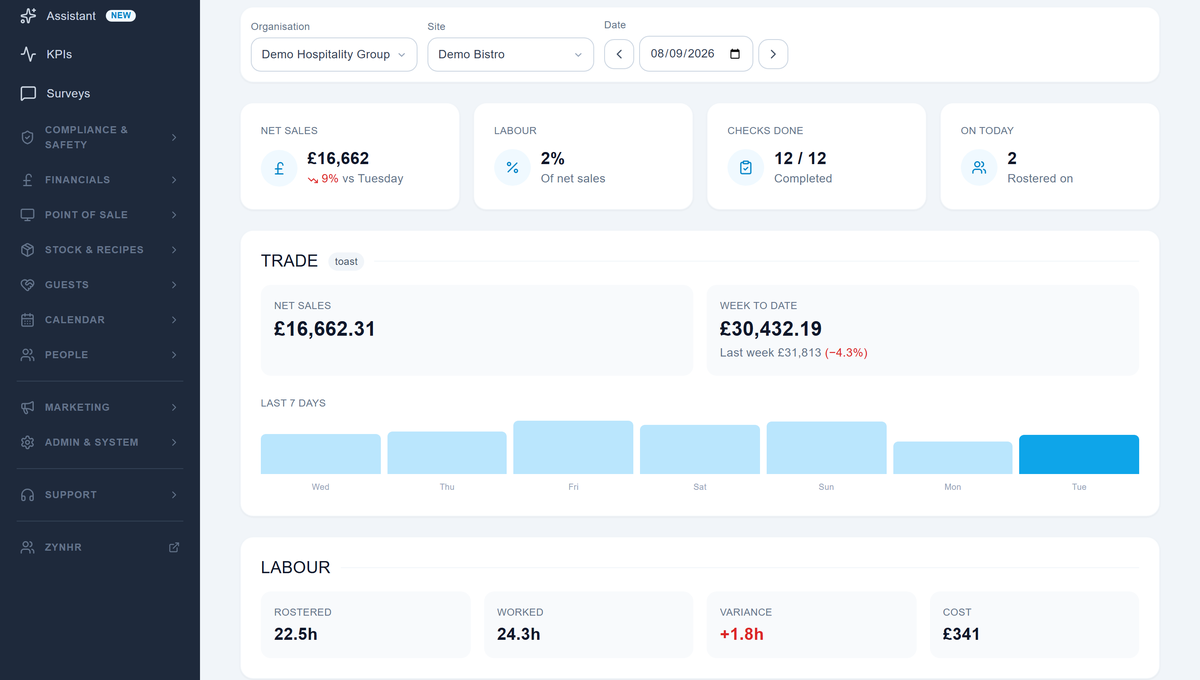
Task: Click the 24.3h worked value
Action: coord(519,634)
